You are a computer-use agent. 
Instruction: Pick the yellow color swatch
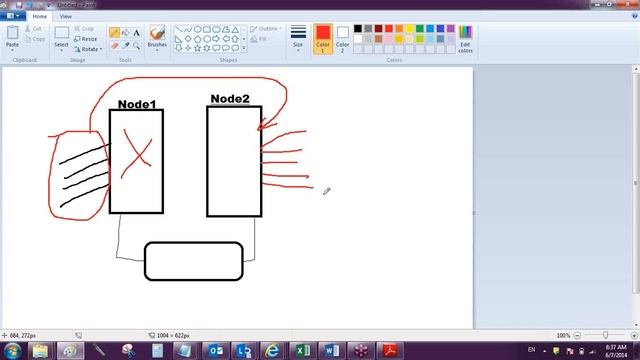click(409, 29)
